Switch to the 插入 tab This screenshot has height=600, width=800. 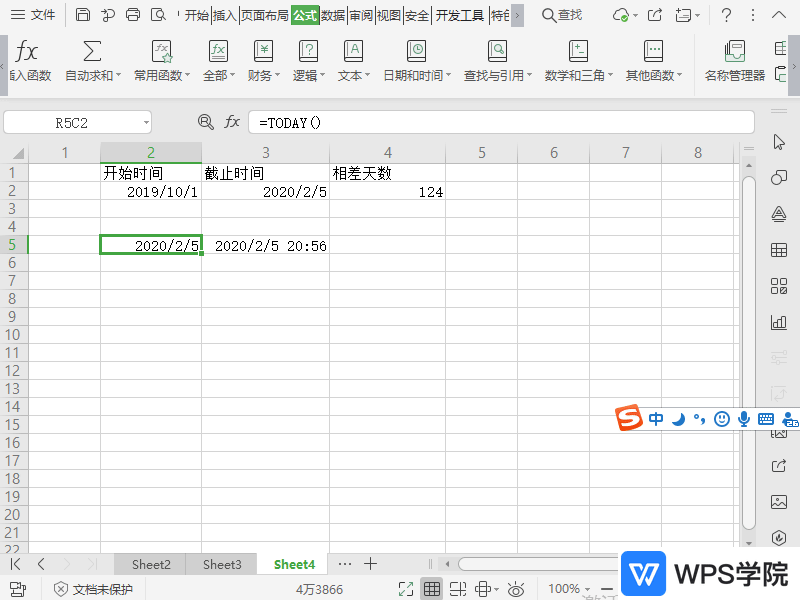pyautogui.click(x=224, y=15)
